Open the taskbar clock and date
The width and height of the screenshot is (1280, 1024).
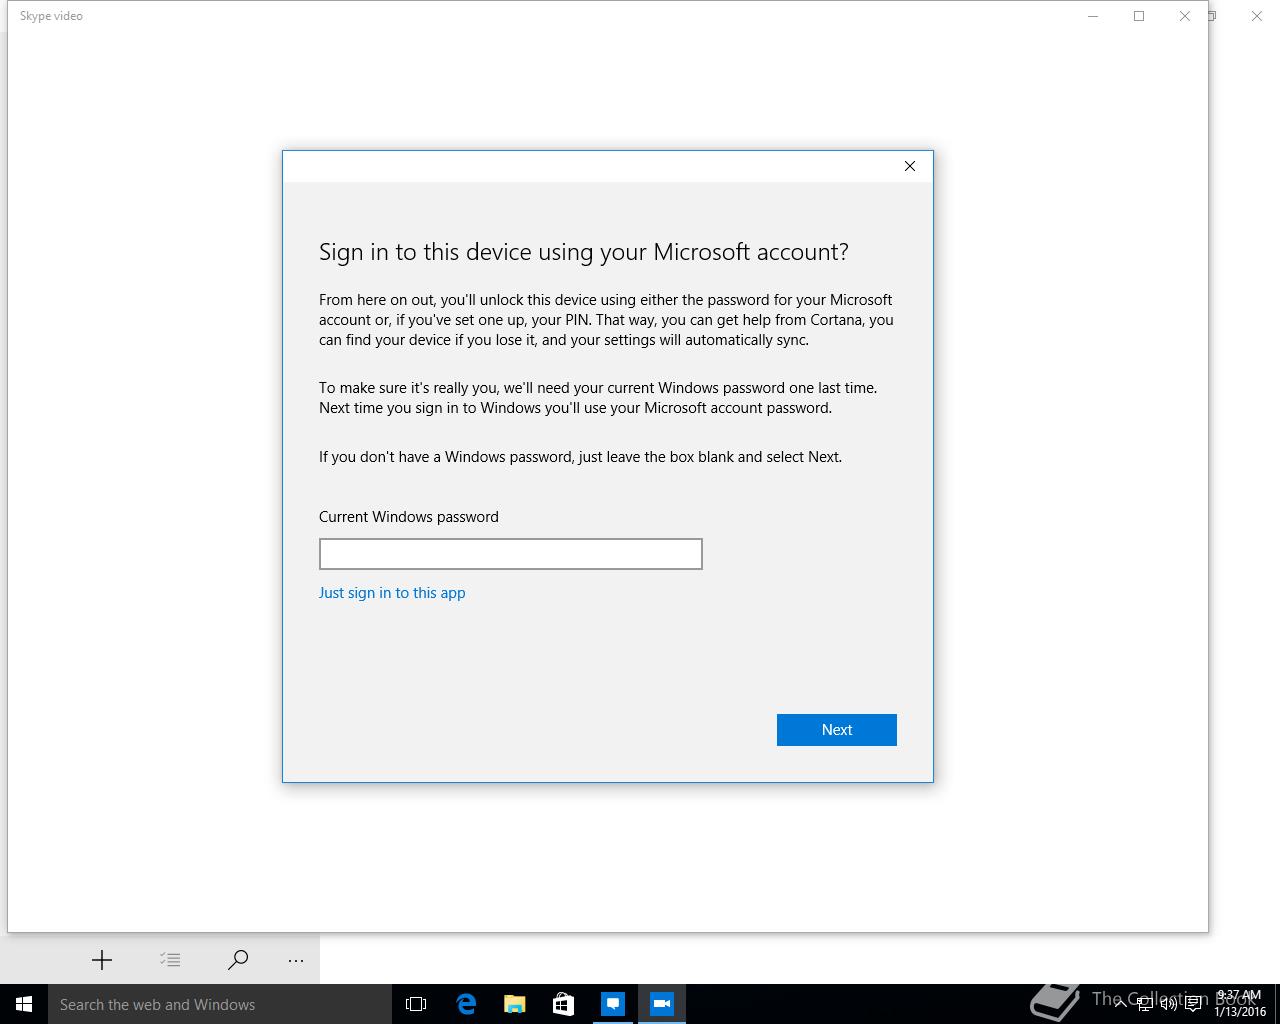[x=1240, y=1004]
